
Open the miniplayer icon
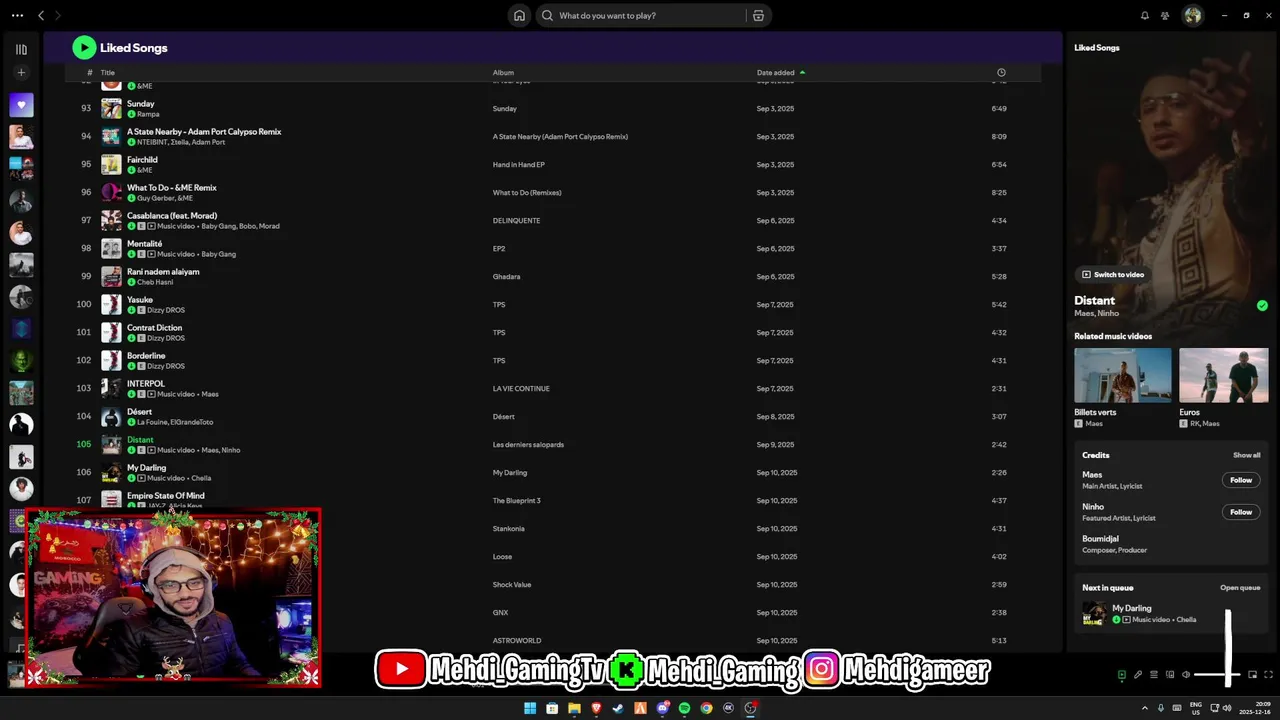click(1252, 675)
